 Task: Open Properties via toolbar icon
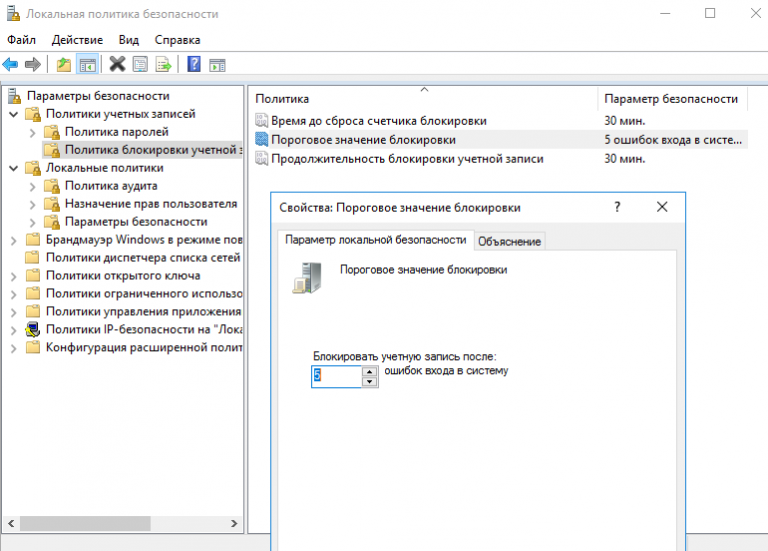tap(140, 65)
